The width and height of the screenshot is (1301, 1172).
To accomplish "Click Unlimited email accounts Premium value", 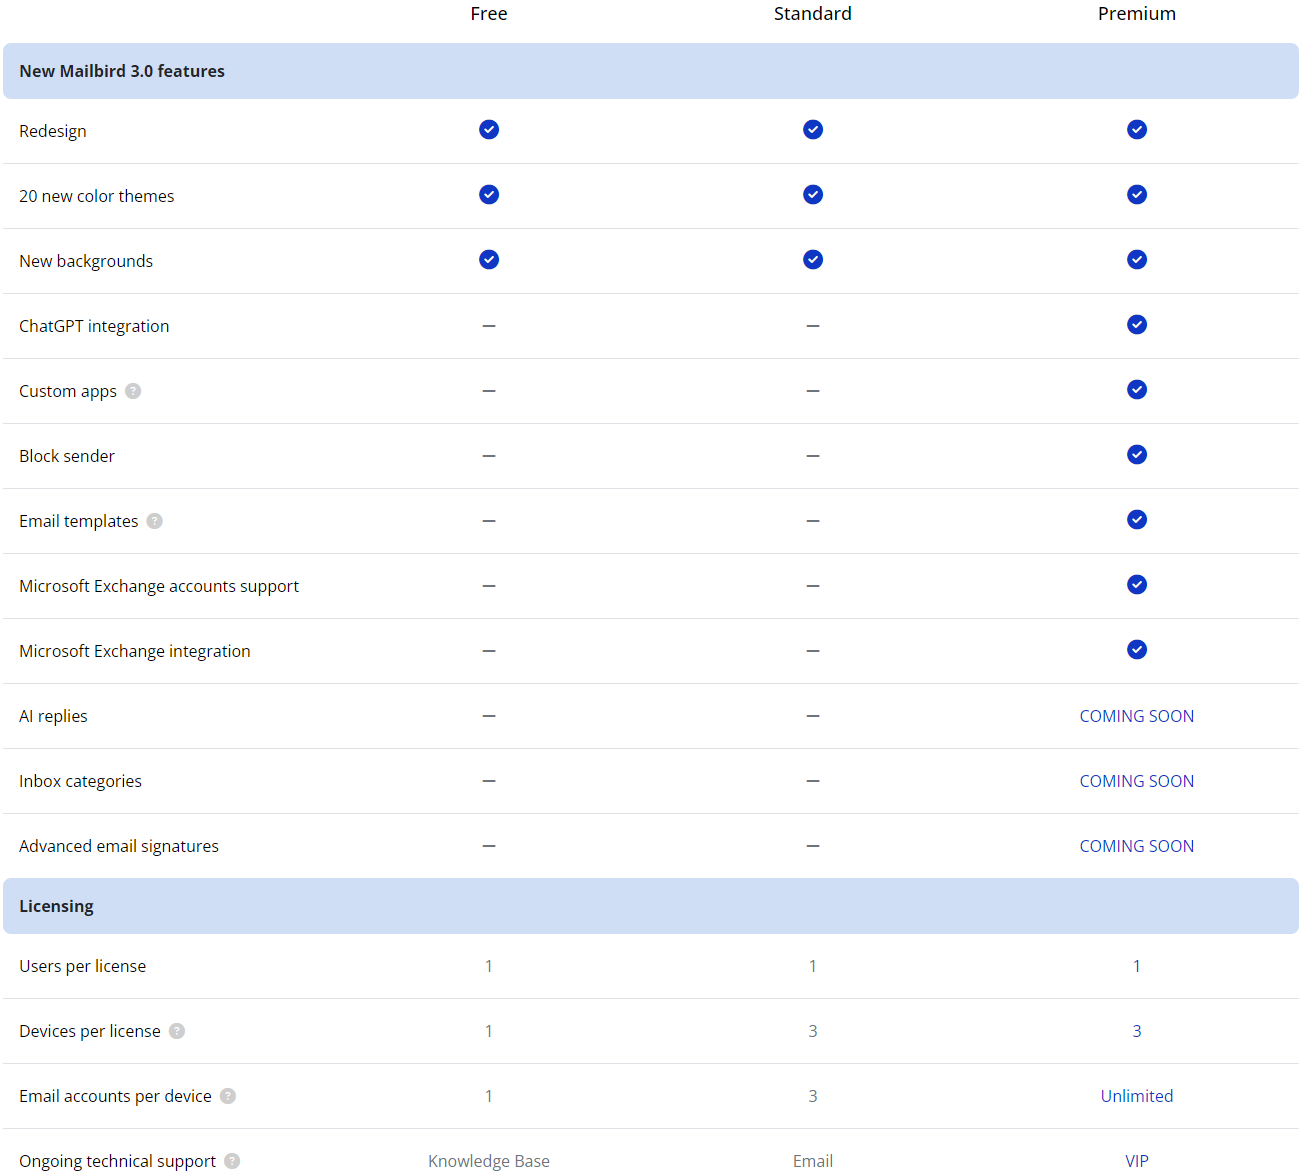I will tap(1137, 1096).
